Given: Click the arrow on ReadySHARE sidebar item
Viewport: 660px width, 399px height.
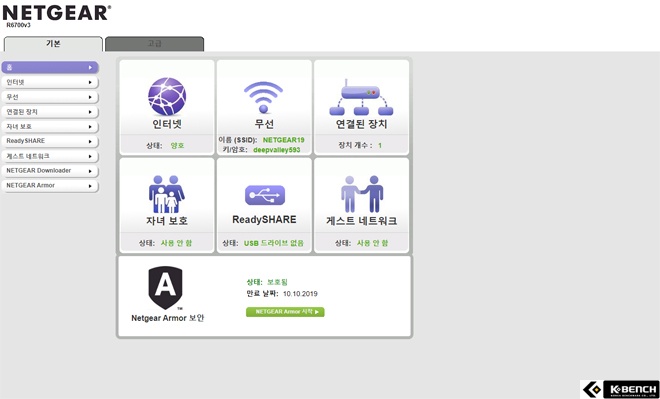Looking at the screenshot, I should (x=90, y=141).
